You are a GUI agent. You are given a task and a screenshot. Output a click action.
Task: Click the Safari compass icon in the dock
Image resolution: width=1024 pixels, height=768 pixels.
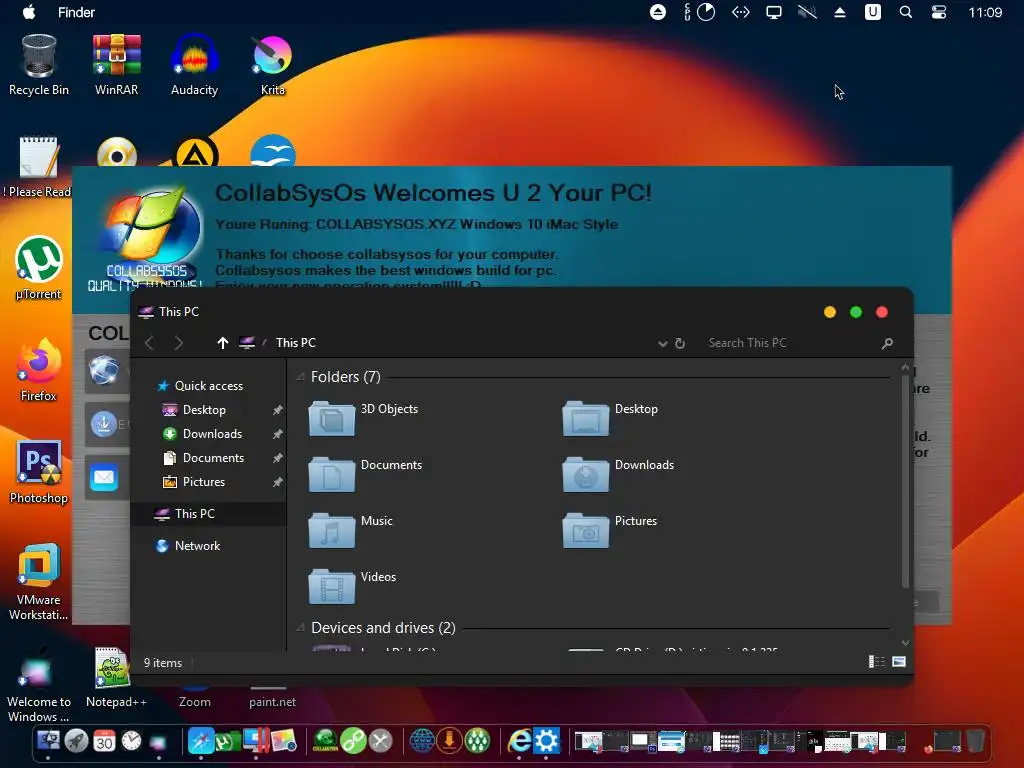200,741
